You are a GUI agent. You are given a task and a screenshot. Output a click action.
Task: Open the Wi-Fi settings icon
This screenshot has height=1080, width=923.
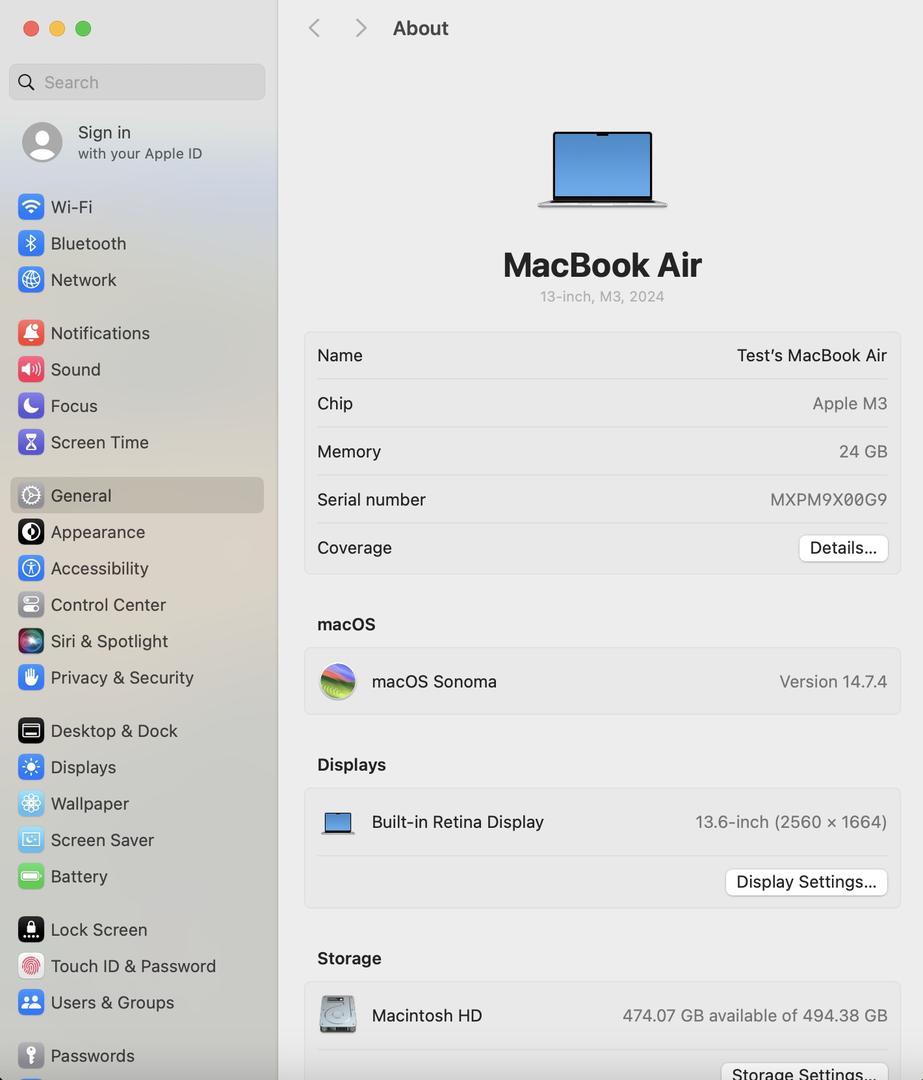[31, 207]
